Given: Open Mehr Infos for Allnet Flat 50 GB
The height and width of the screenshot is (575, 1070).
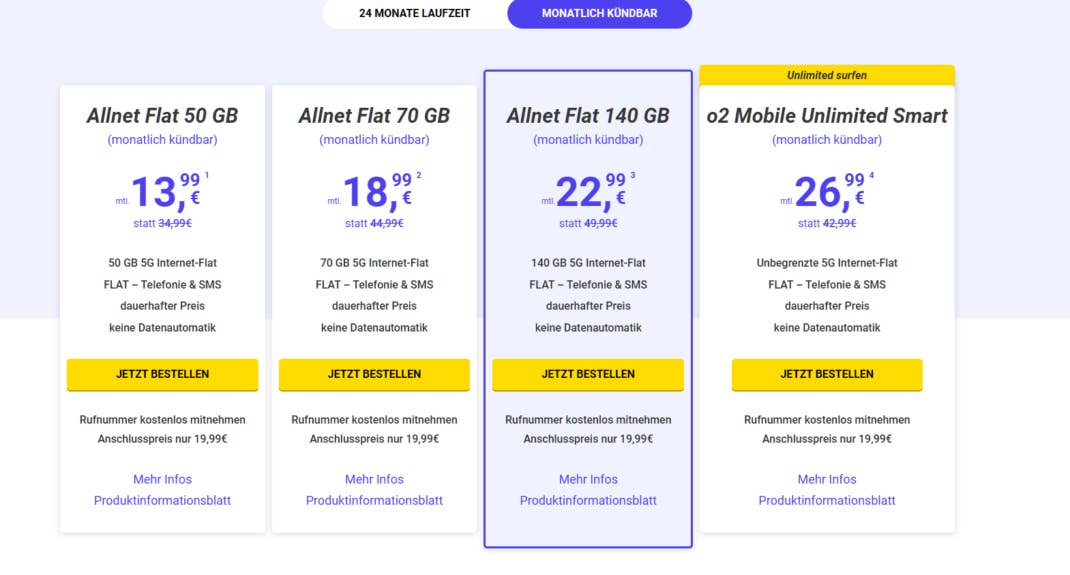Looking at the screenshot, I should 162,479.
